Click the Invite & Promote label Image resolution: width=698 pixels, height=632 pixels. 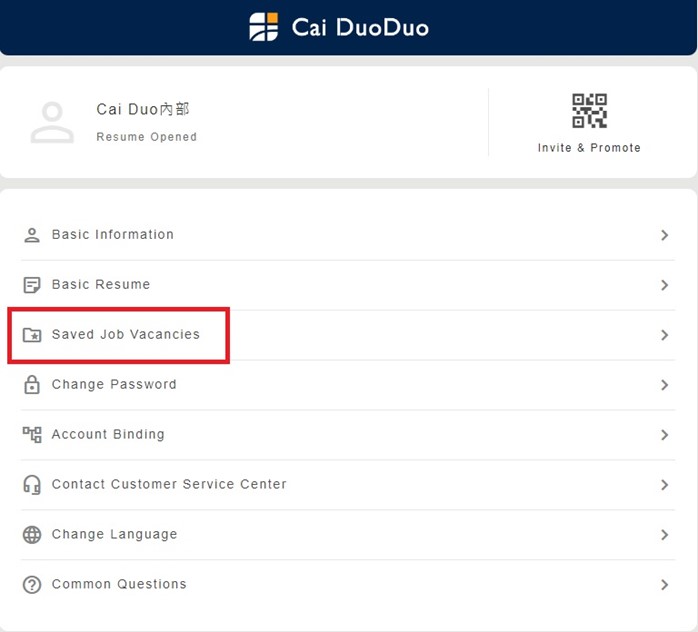tap(589, 148)
